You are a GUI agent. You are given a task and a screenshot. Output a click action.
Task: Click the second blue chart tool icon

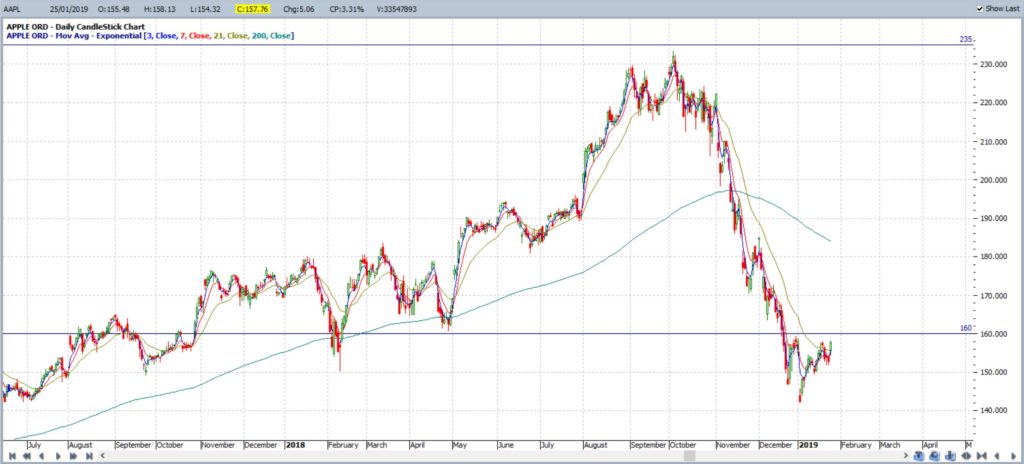click(935, 456)
